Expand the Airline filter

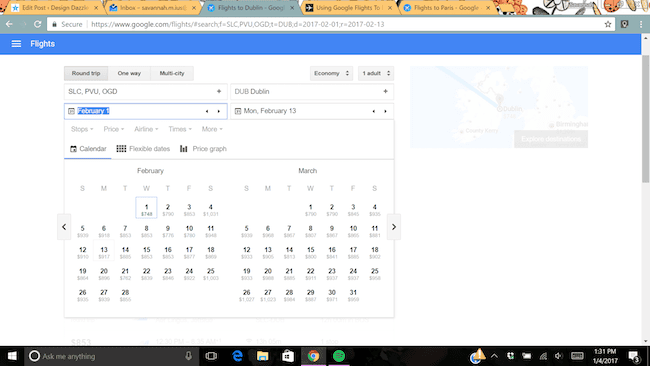pyautogui.click(x=146, y=129)
